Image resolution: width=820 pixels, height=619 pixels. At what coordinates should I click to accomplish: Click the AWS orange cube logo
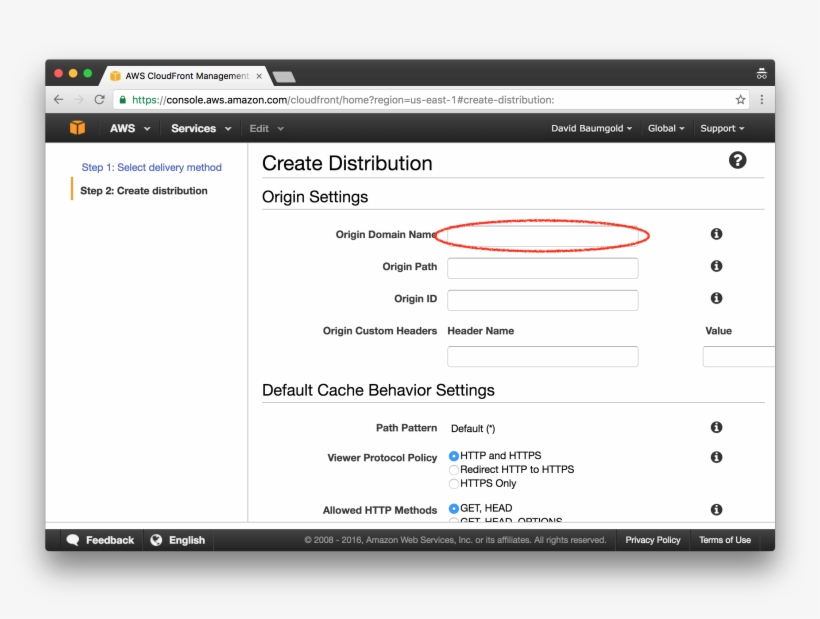(77, 128)
